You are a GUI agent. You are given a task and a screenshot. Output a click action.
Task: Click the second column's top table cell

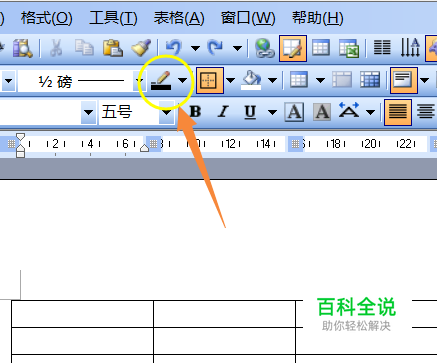(224, 314)
